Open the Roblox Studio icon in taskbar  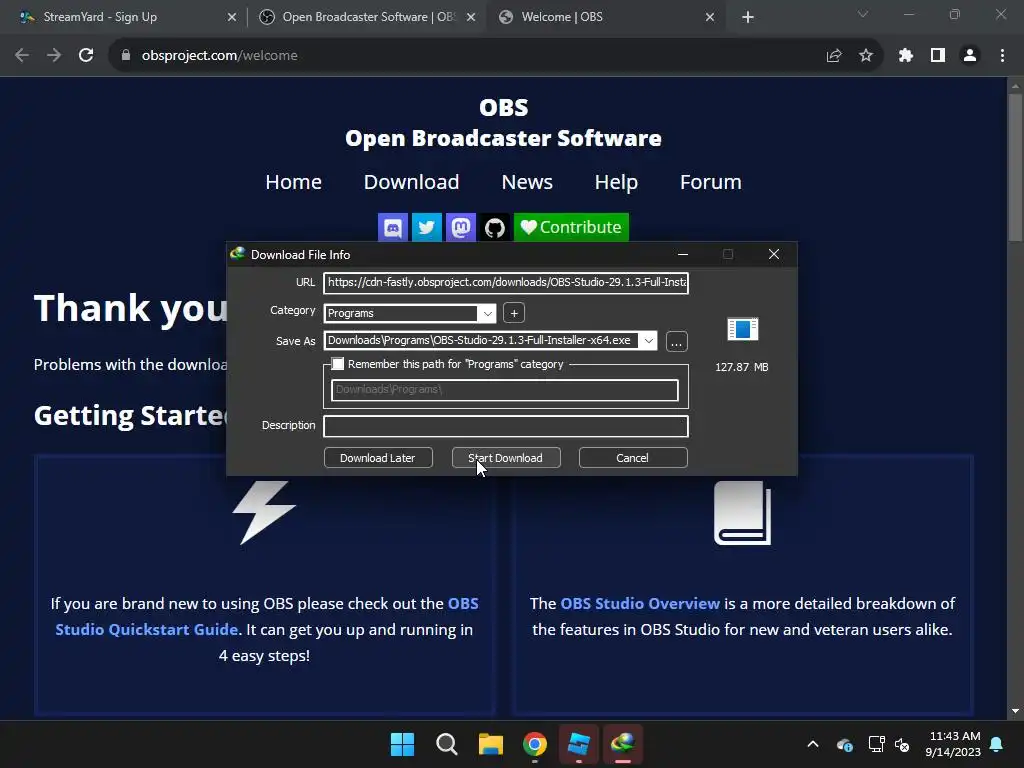click(x=579, y=744)
